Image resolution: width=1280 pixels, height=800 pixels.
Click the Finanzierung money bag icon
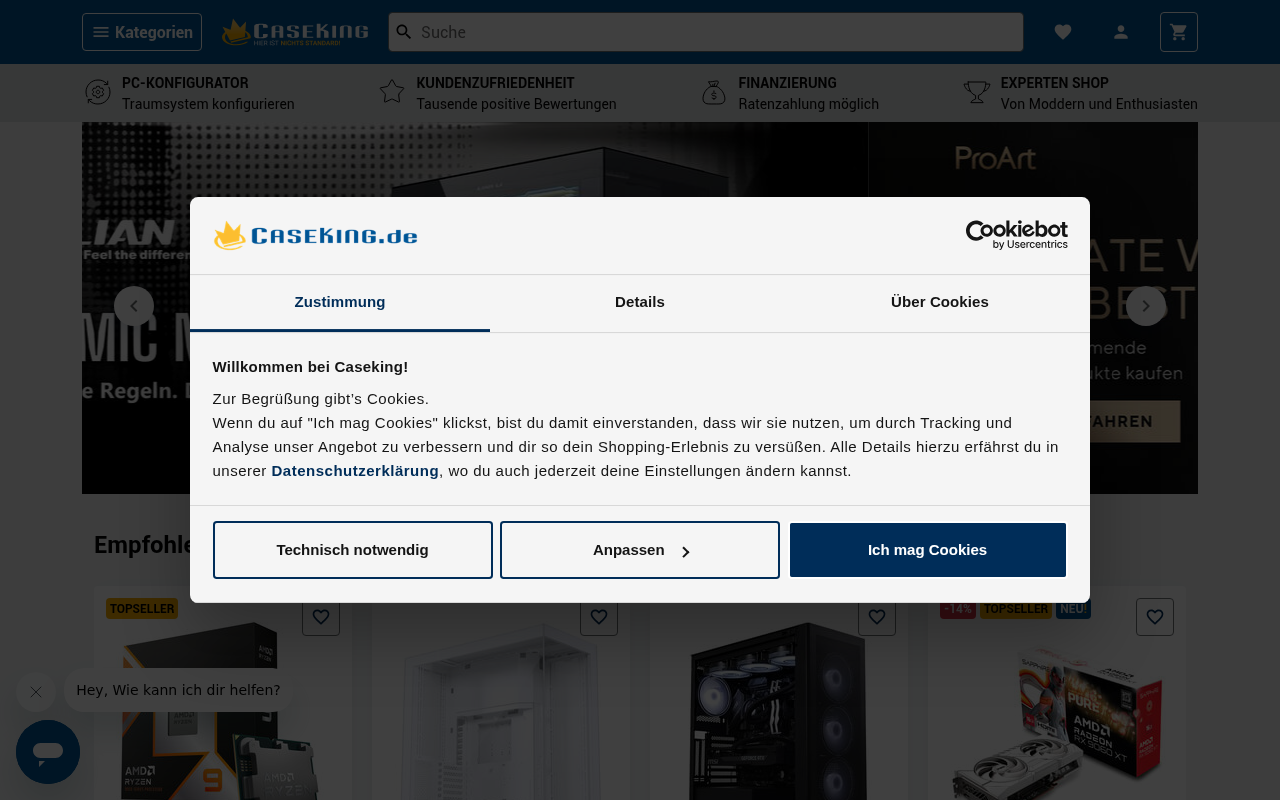tap(714, 93)
